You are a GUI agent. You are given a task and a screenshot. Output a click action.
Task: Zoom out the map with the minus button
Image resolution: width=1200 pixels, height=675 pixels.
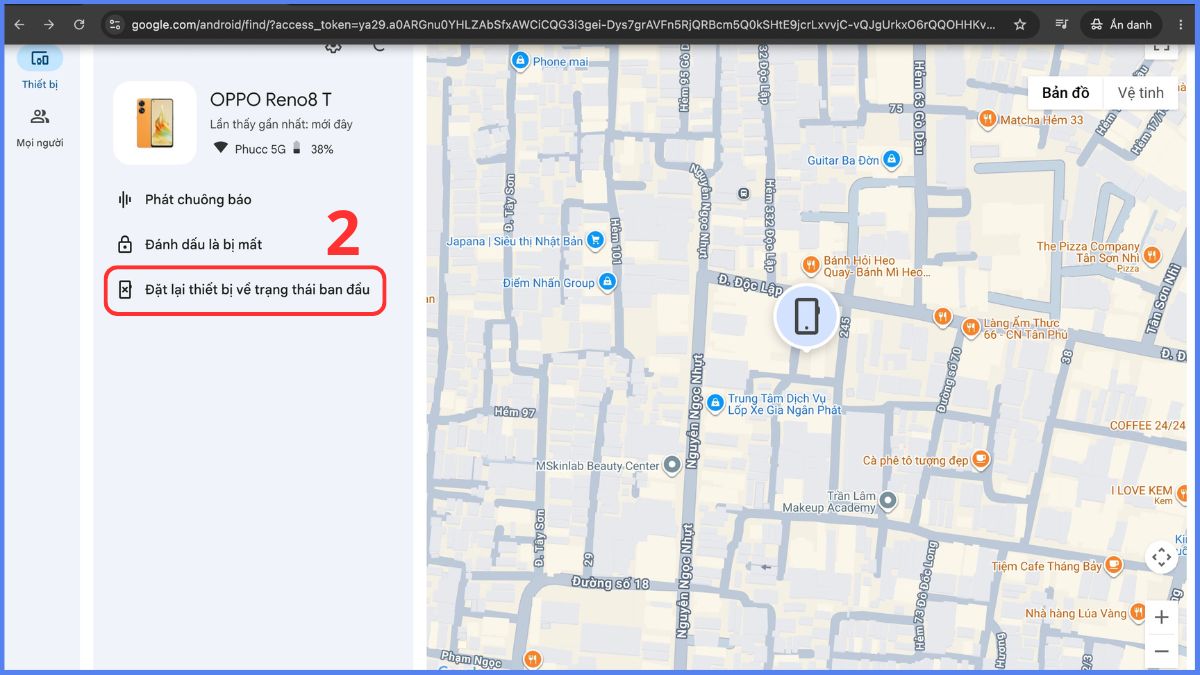(1161, 651)
